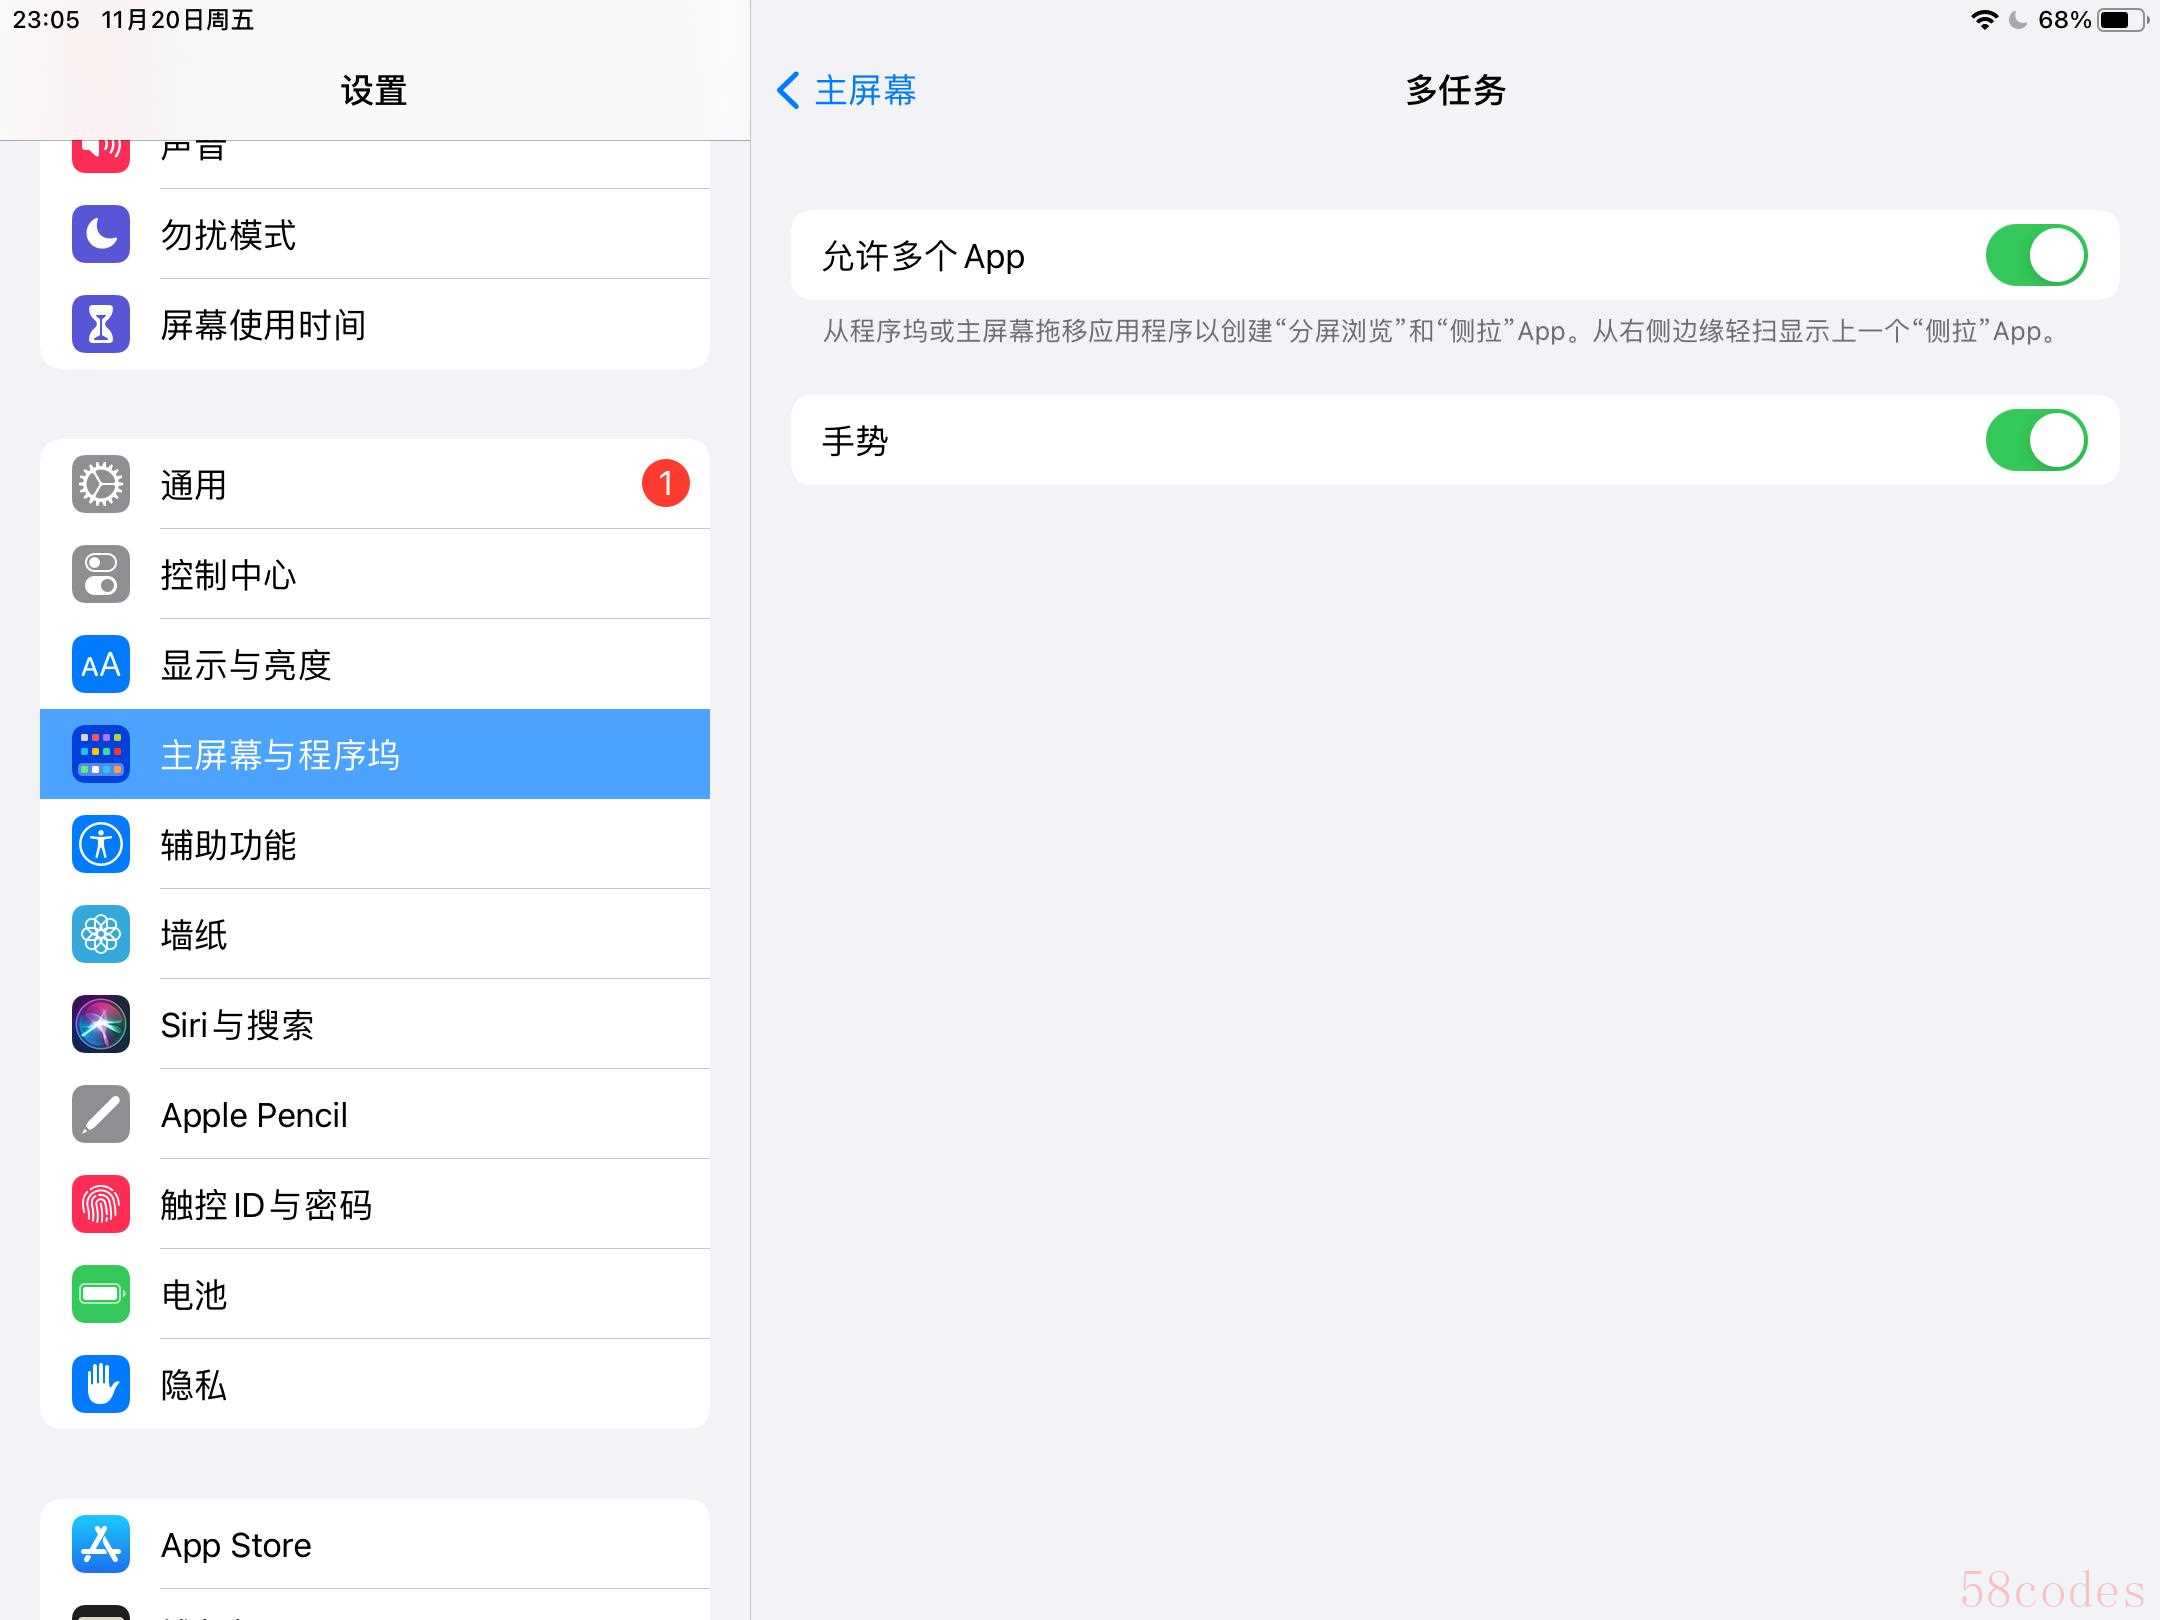The height and width of the screenshot is (1620, 2160).
Task: Tap the 23:05 clock in status bar
Action: coord(46,20)
